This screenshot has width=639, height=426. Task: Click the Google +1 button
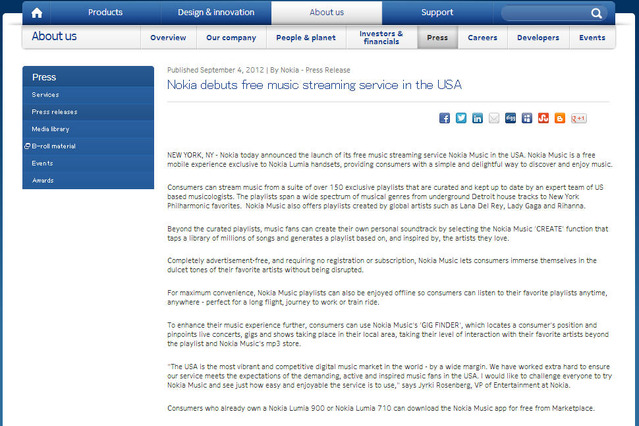(x=579, y=118)
